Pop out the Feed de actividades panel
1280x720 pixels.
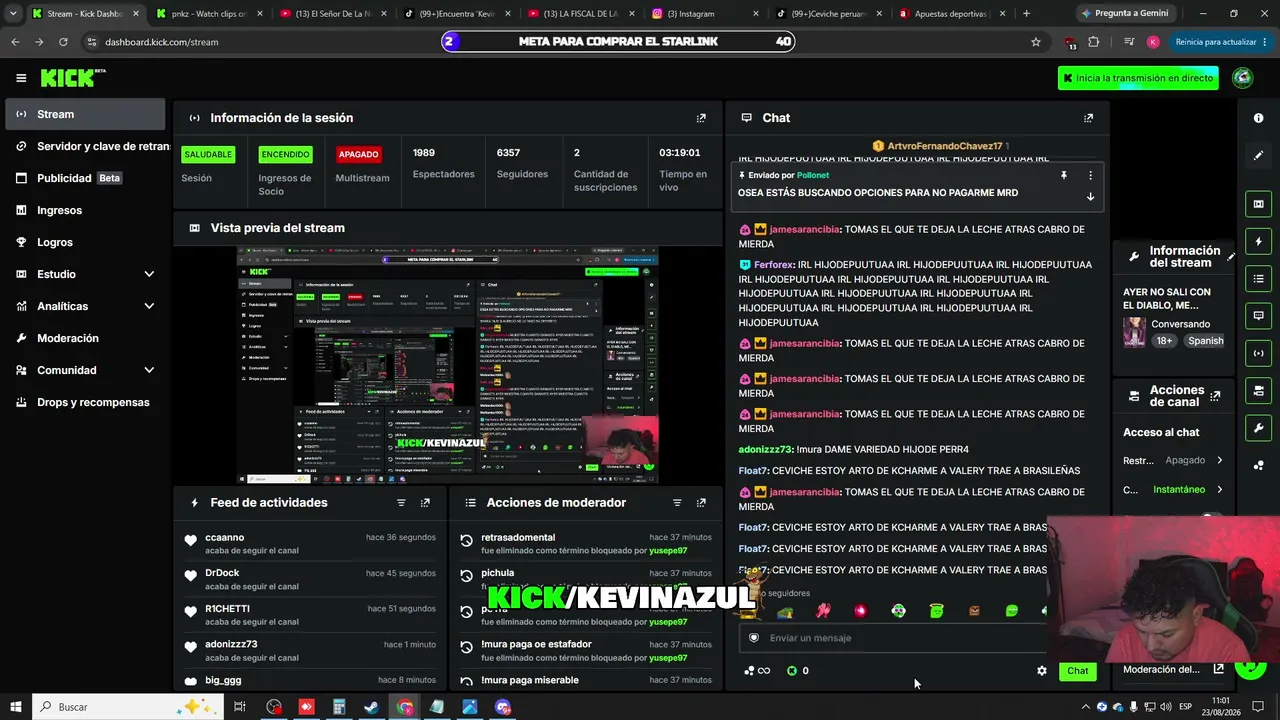(x=425, y=503)
